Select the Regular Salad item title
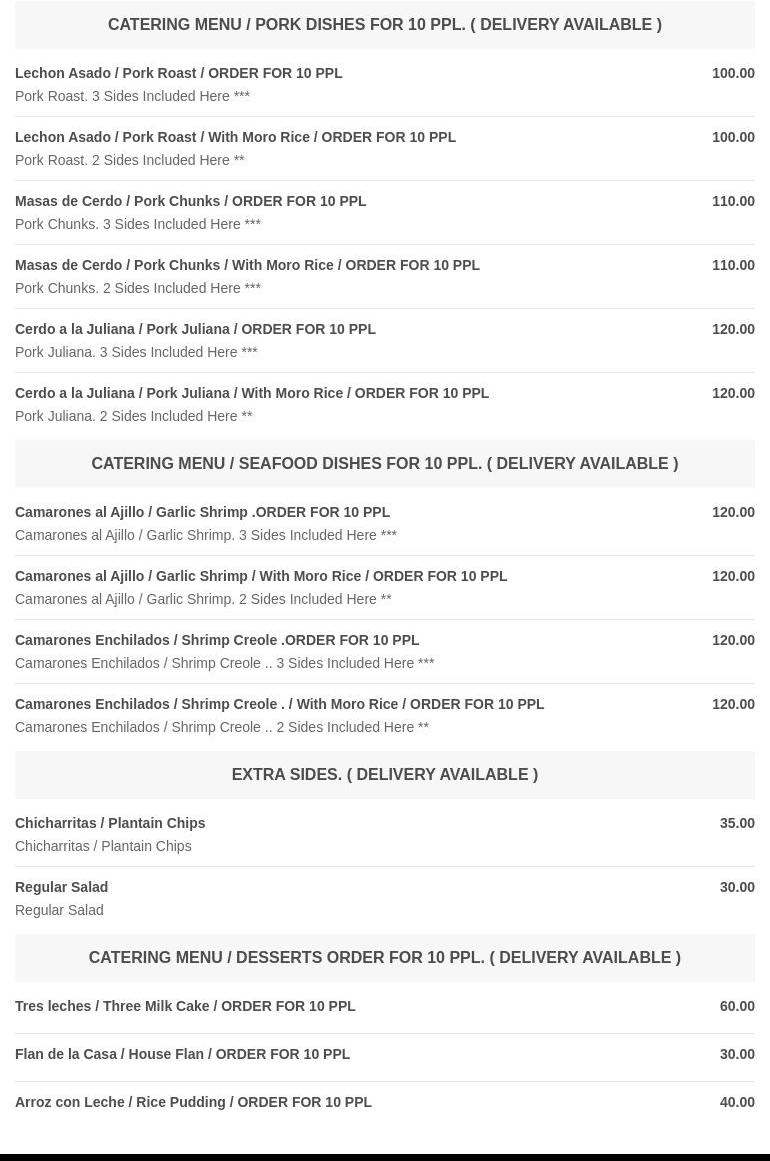The image size is (770, 1161). point(61,887)
